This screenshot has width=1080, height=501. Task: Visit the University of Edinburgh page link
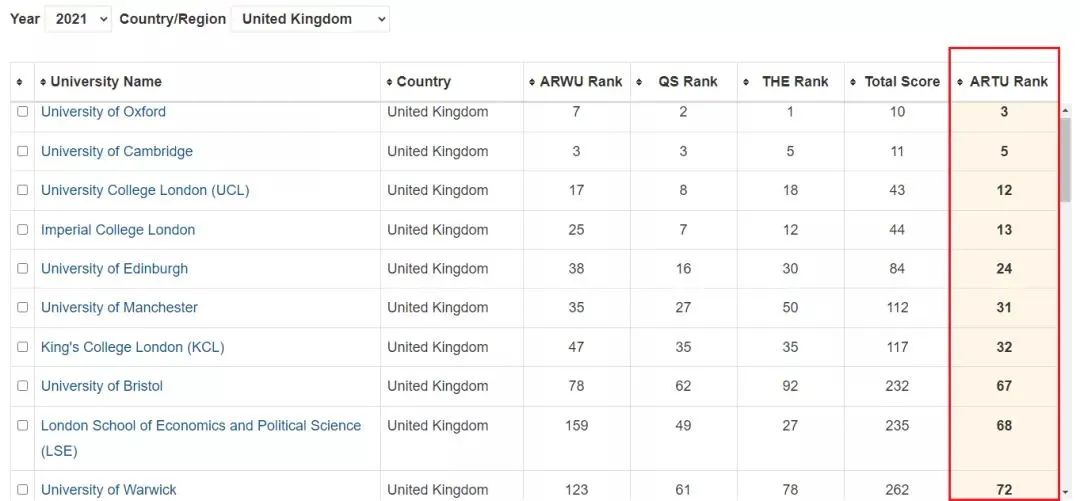tap(114, 269)
